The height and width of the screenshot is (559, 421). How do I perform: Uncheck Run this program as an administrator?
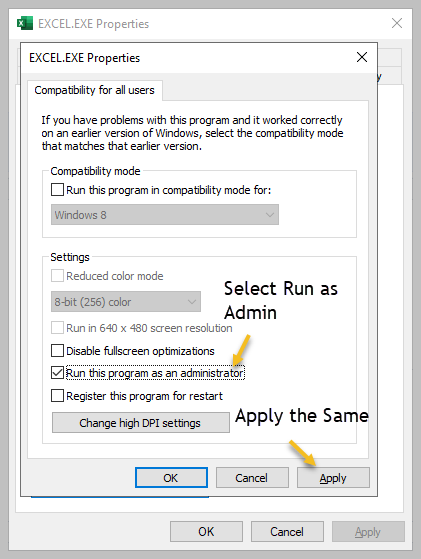click(x=57, y=373)
